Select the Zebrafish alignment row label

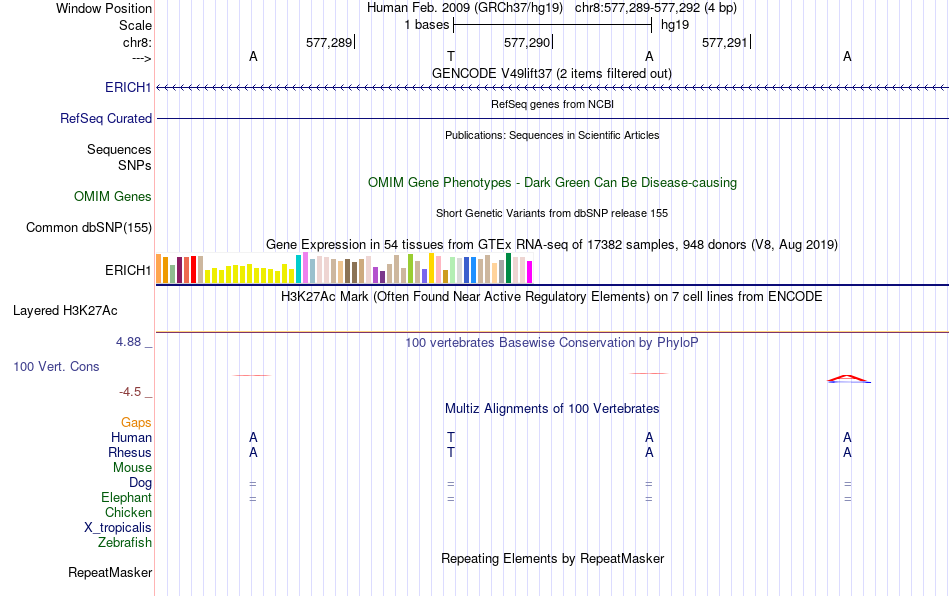(x=125, y=542)
